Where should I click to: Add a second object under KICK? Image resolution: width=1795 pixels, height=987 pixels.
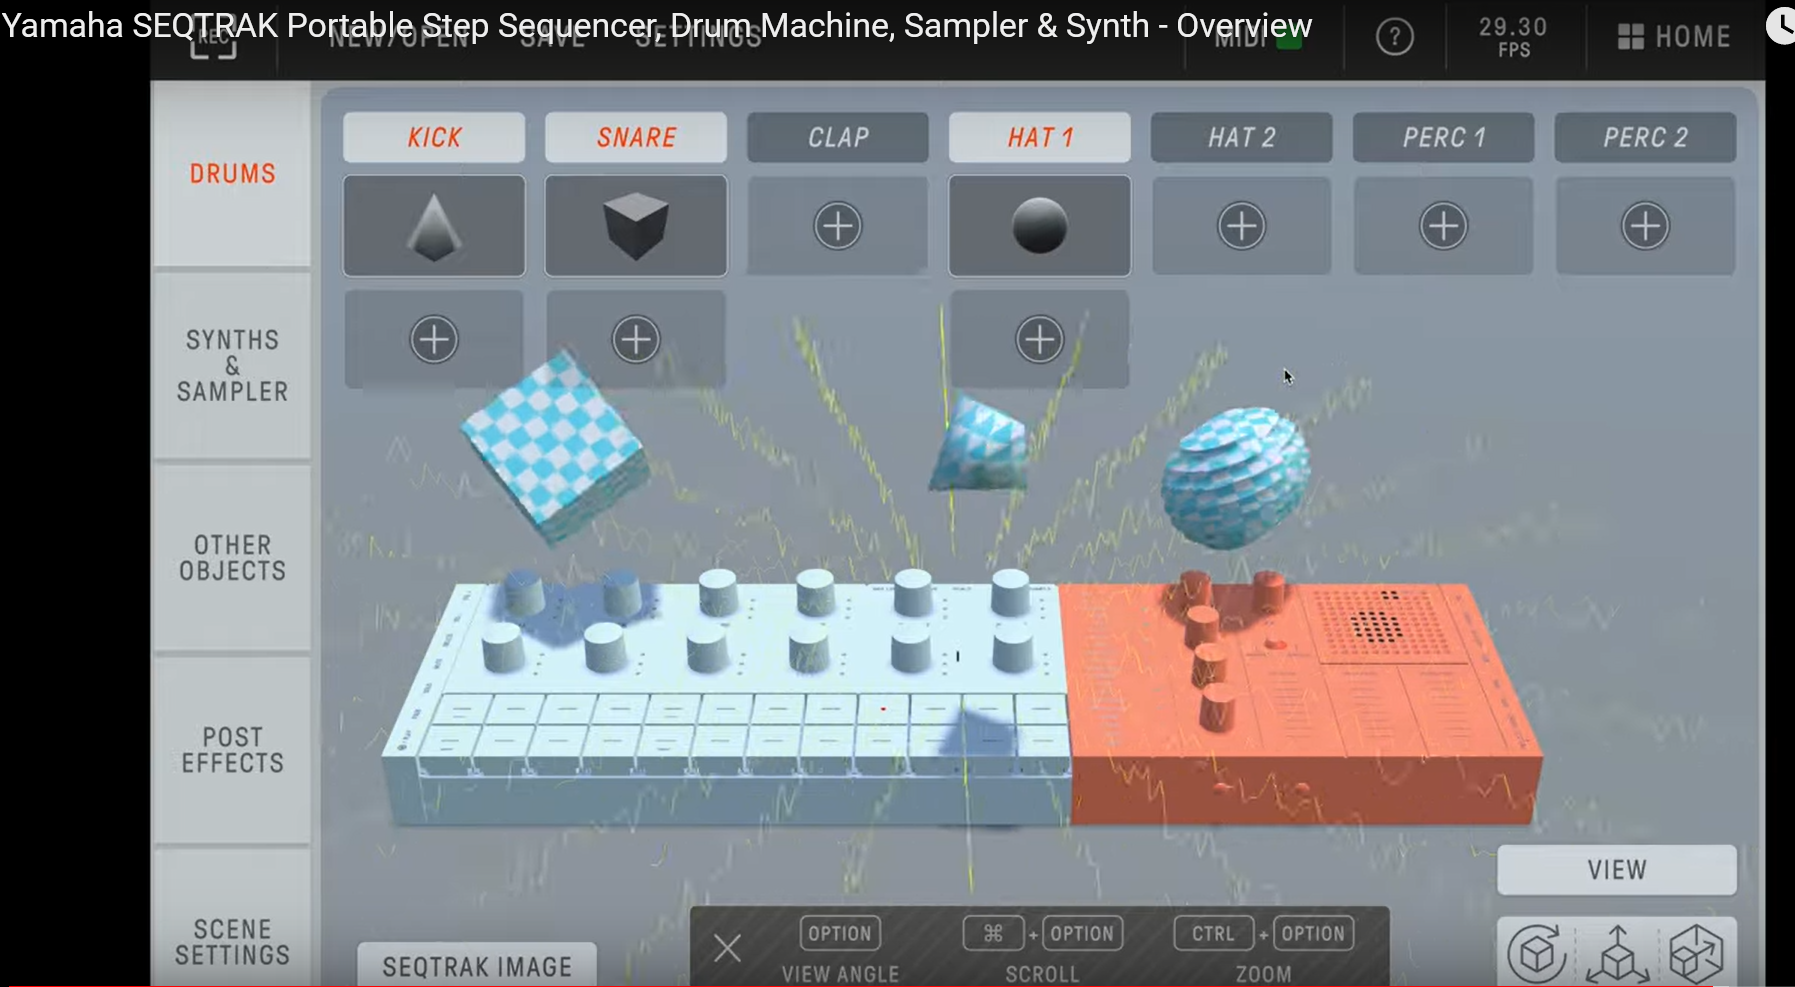click(x=434, y=340)
